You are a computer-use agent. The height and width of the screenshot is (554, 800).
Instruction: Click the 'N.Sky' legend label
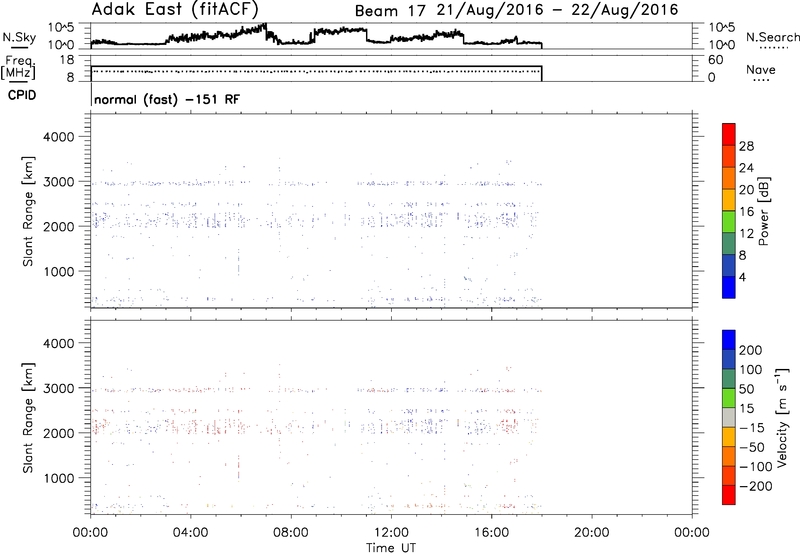(19, 37)
